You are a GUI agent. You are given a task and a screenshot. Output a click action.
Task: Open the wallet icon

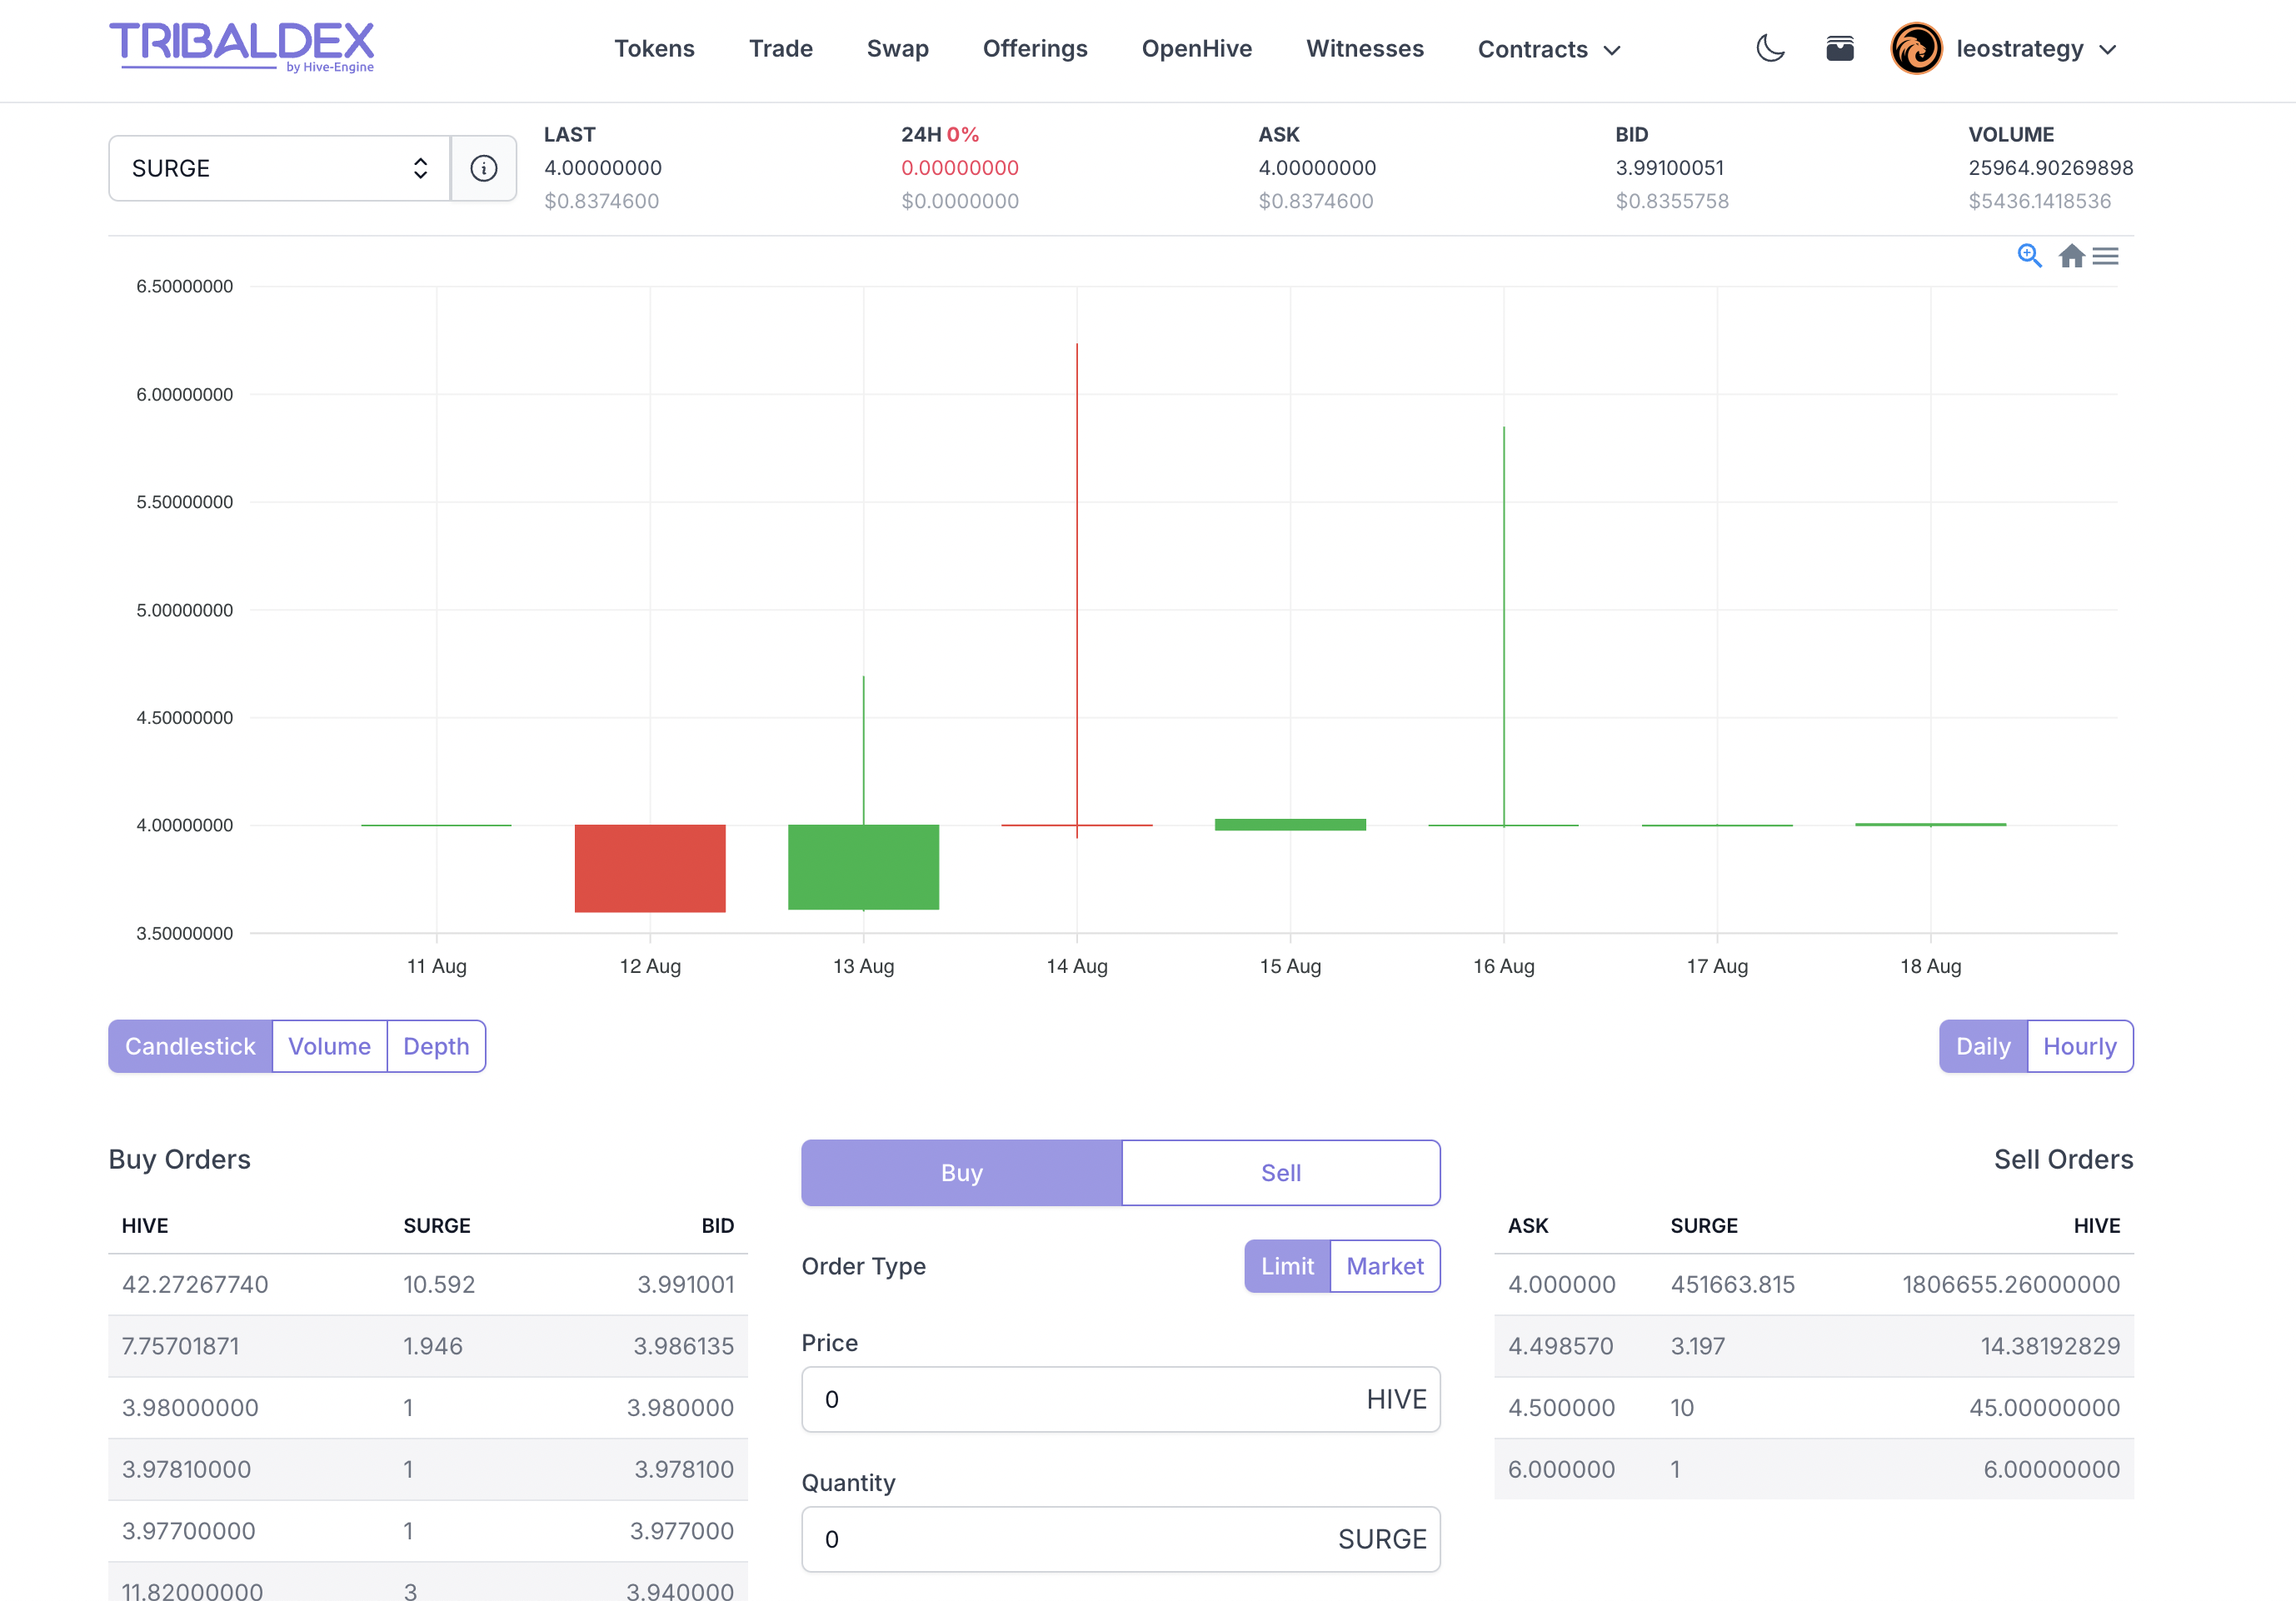coord(1839,48)
